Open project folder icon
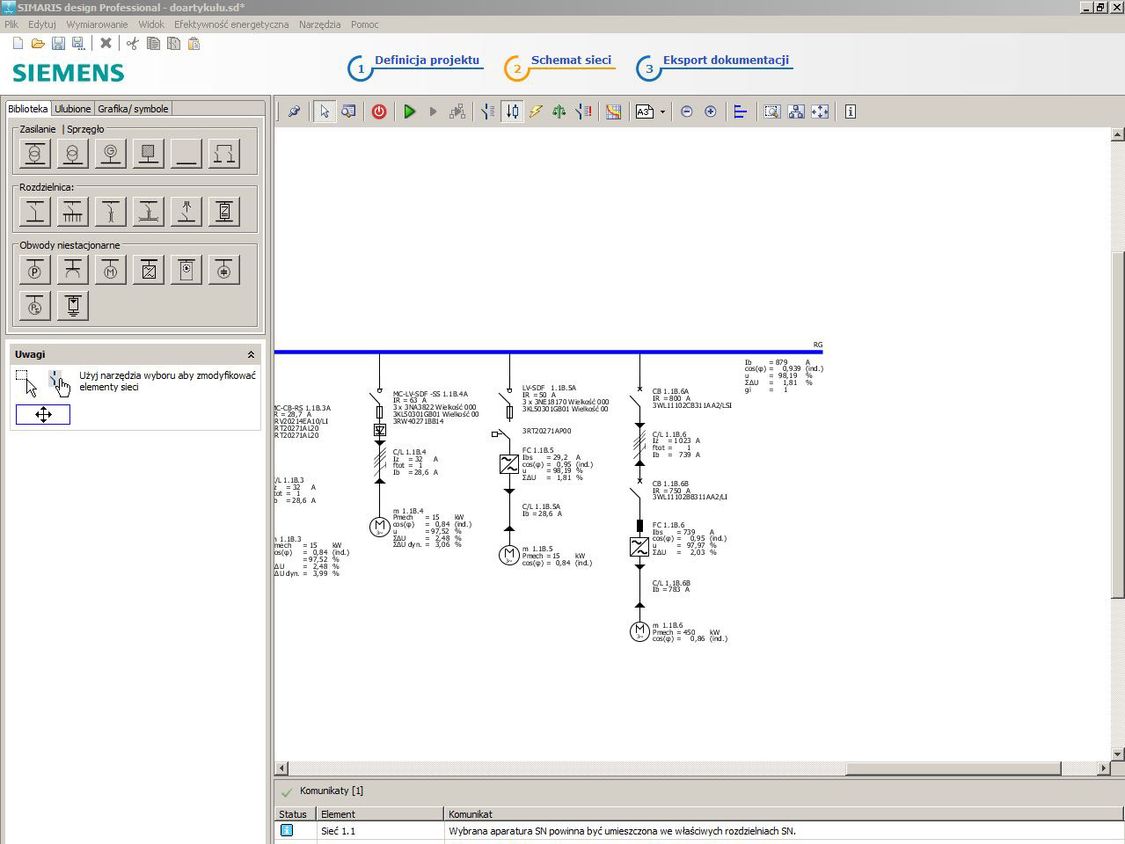The width and height of the screenshot is (1125, 844). click(38, 43)
